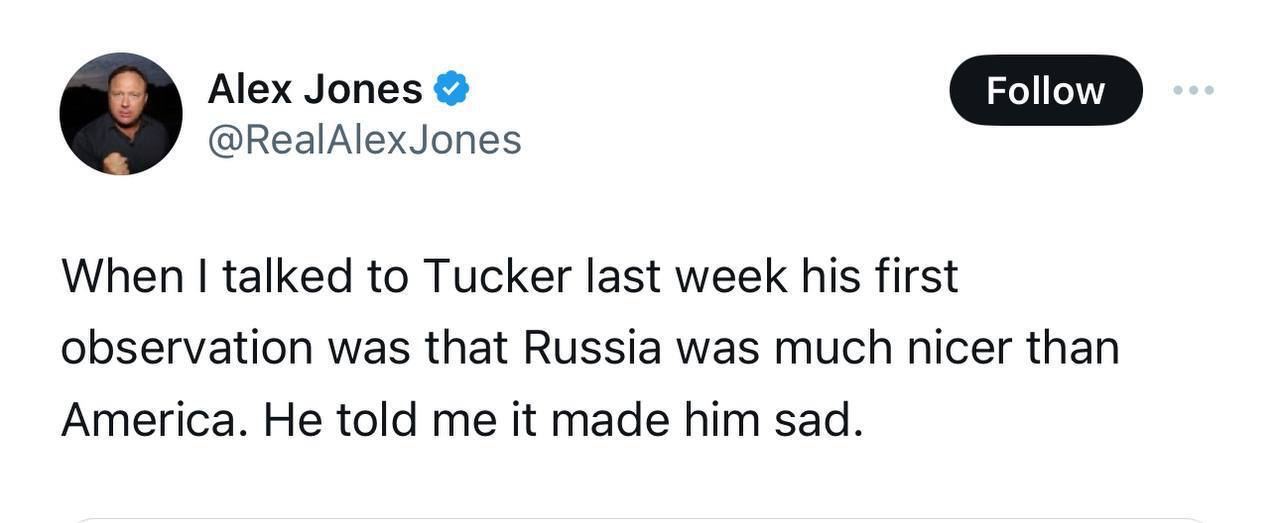The height and width of the screenshot is (523, 1280).
Task: Open the Alex Jones display name link
Action: pos(314,90)
